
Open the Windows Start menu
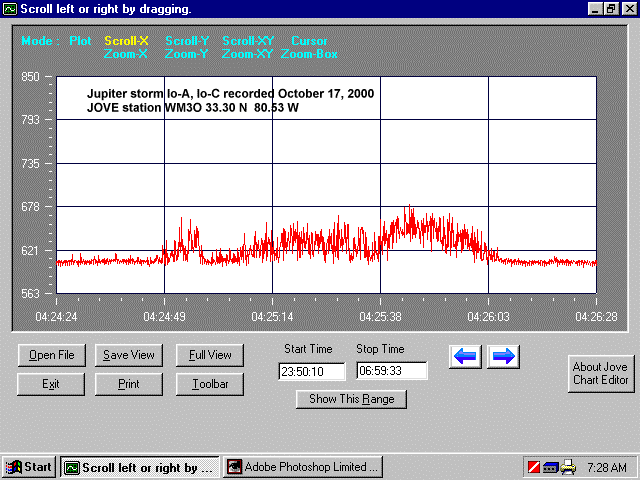(x=29, y=466)
